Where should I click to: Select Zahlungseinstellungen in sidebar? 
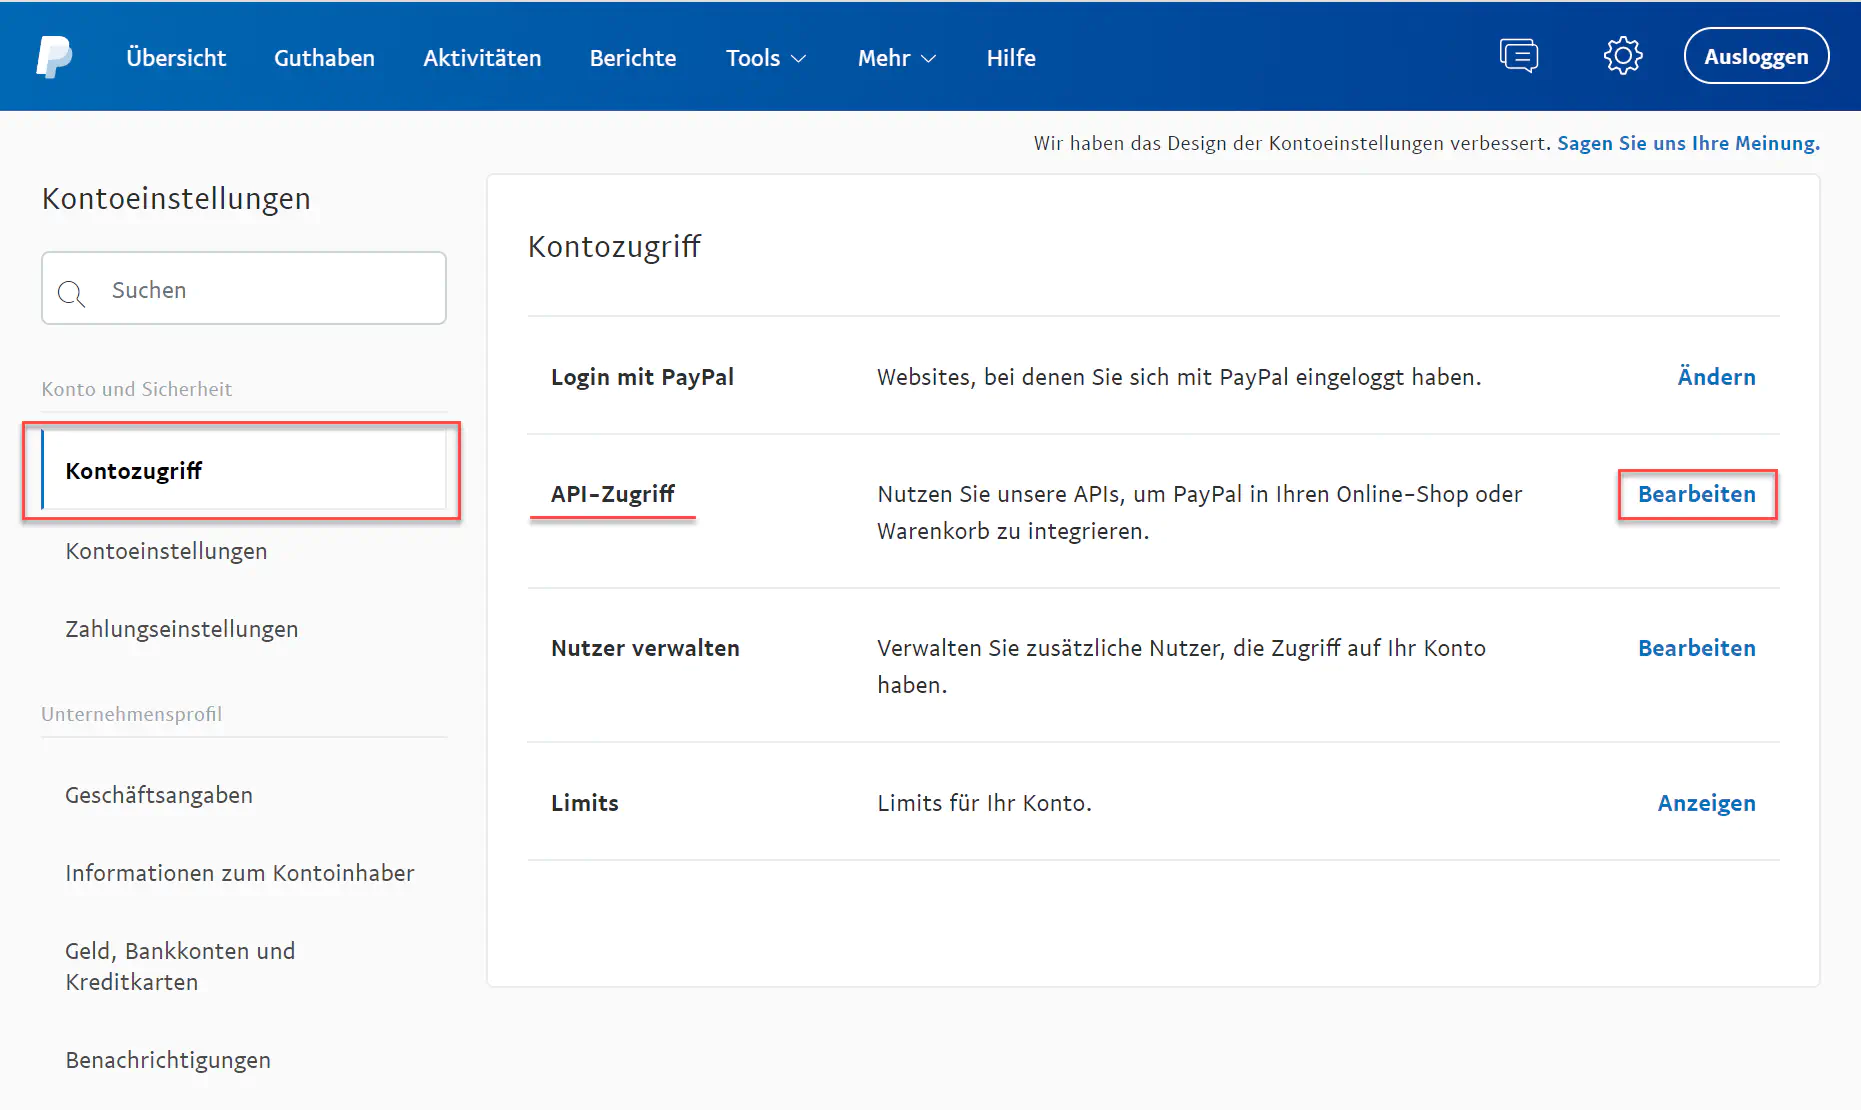tap(182, 629)
